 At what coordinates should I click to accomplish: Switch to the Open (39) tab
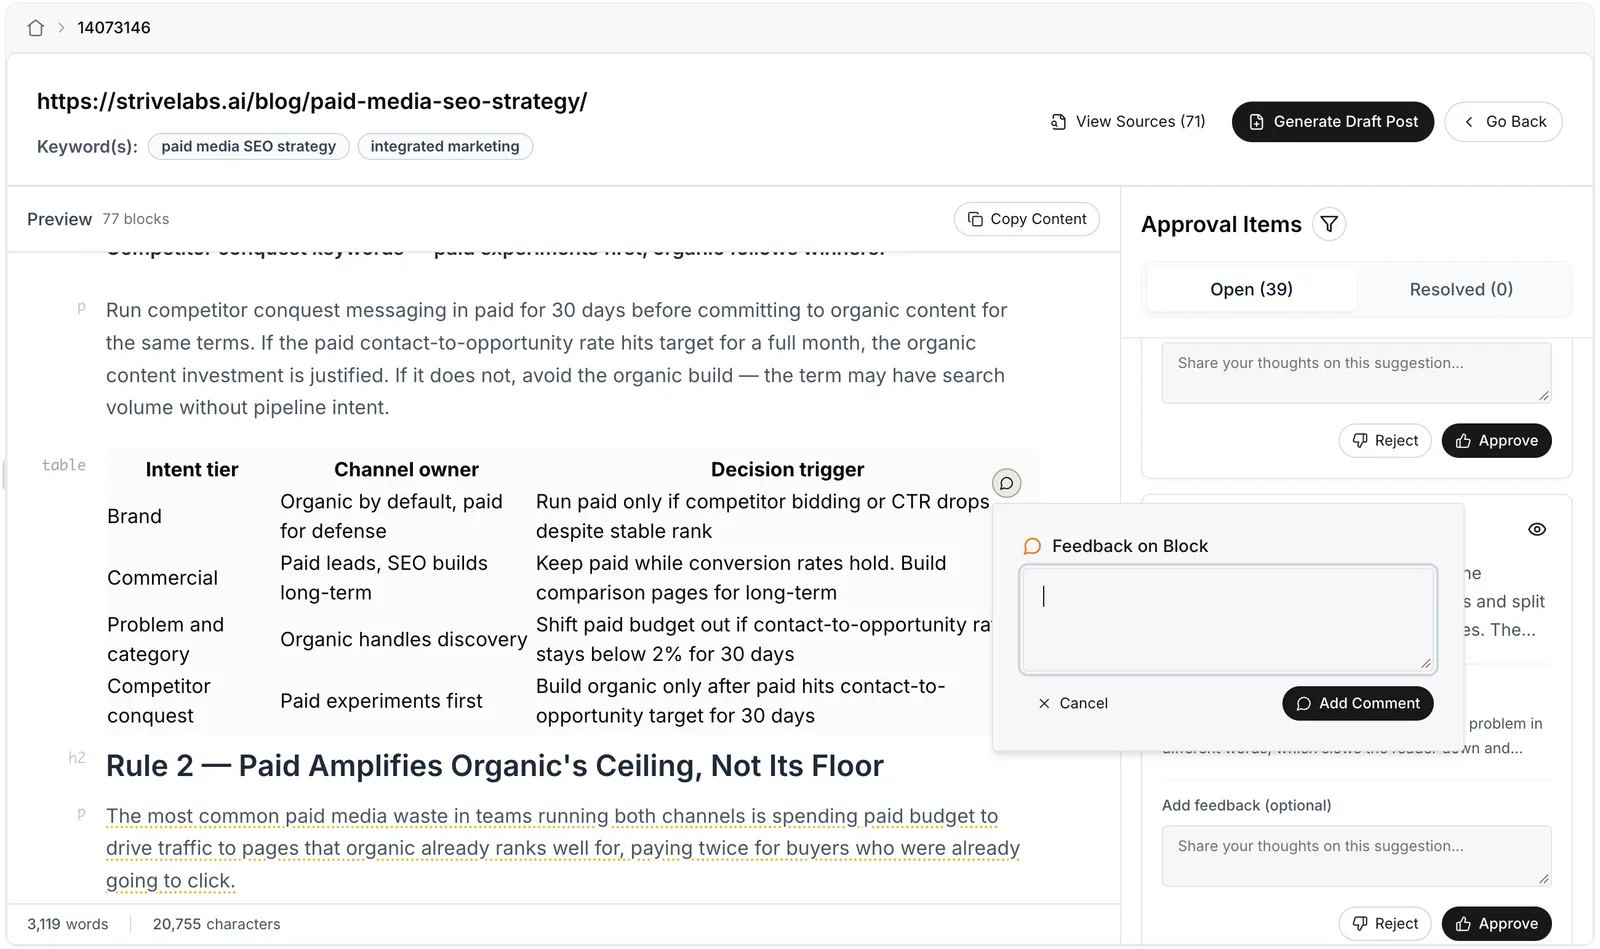click(x=1251, y=289)
